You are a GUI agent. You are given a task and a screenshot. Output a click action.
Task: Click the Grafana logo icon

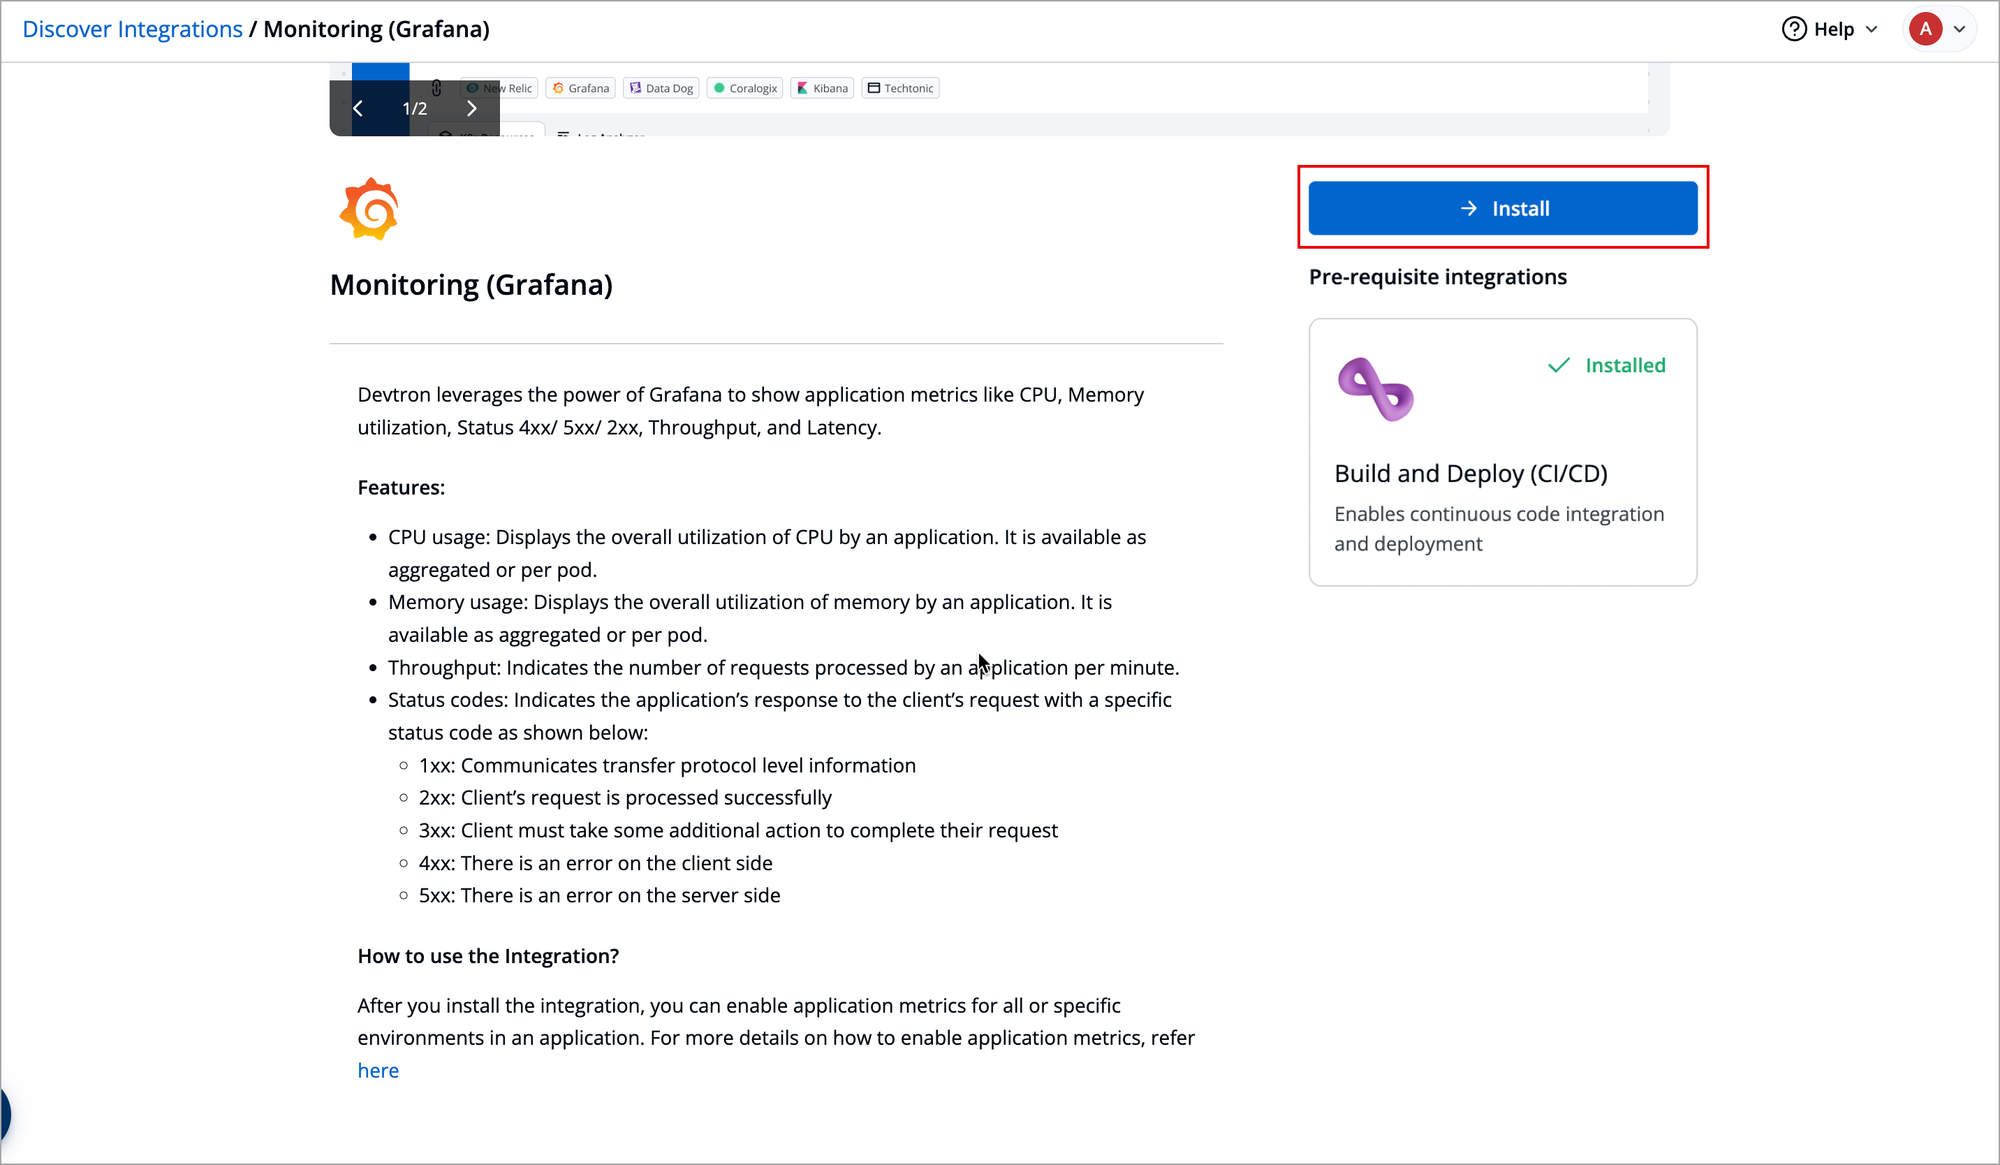369,209
